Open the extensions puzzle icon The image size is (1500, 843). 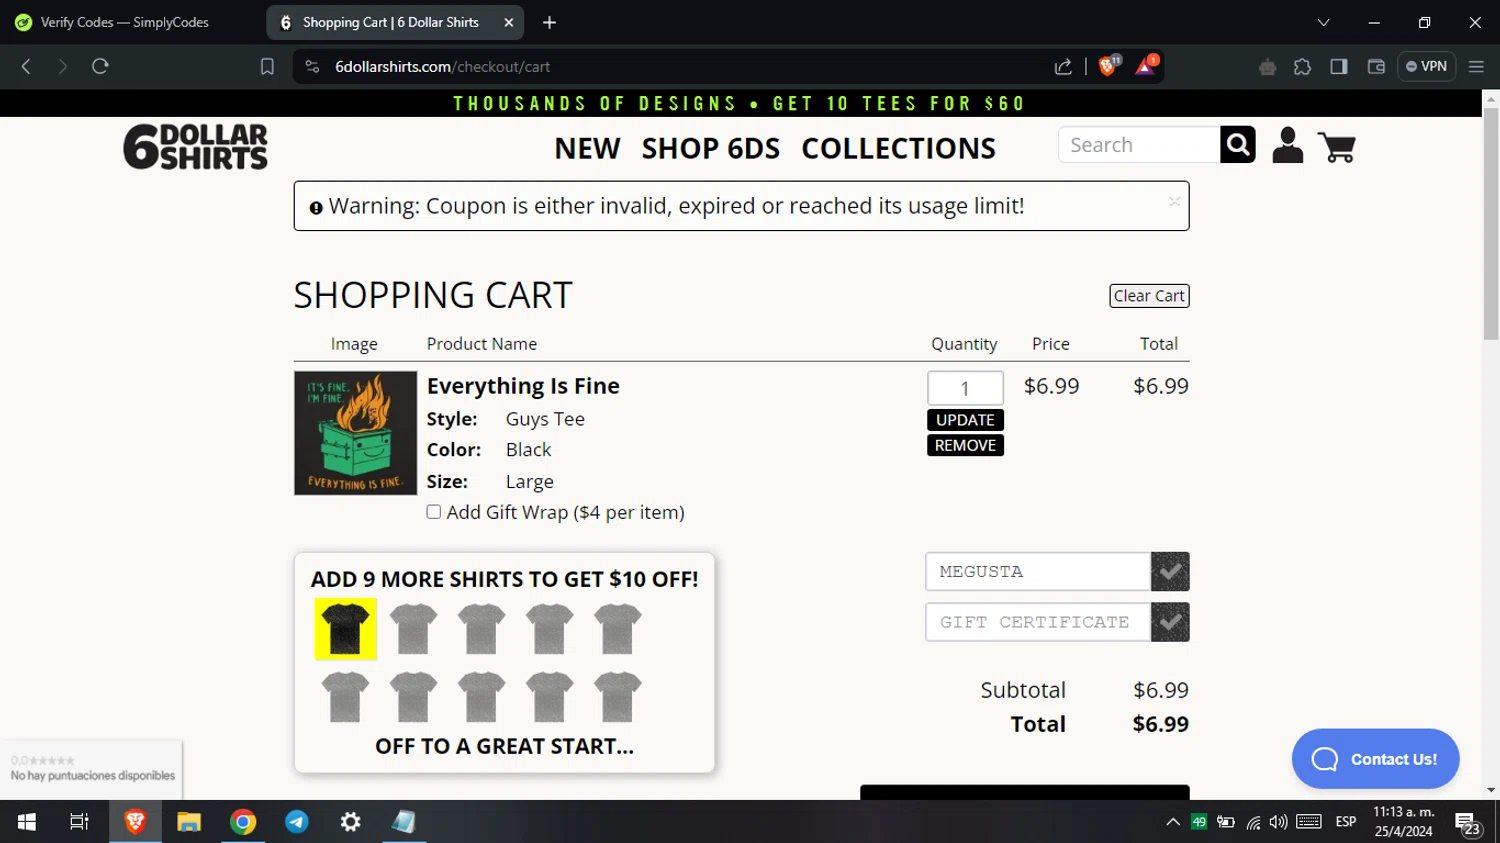pos(1302,66)
